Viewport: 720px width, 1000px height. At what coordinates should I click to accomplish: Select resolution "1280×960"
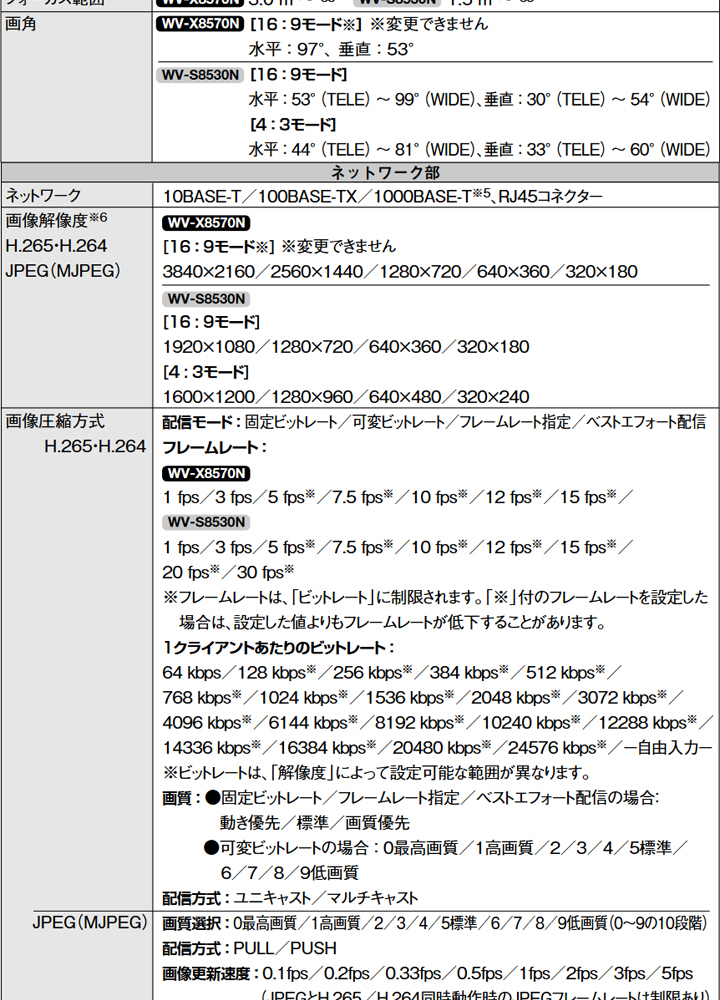312,397
